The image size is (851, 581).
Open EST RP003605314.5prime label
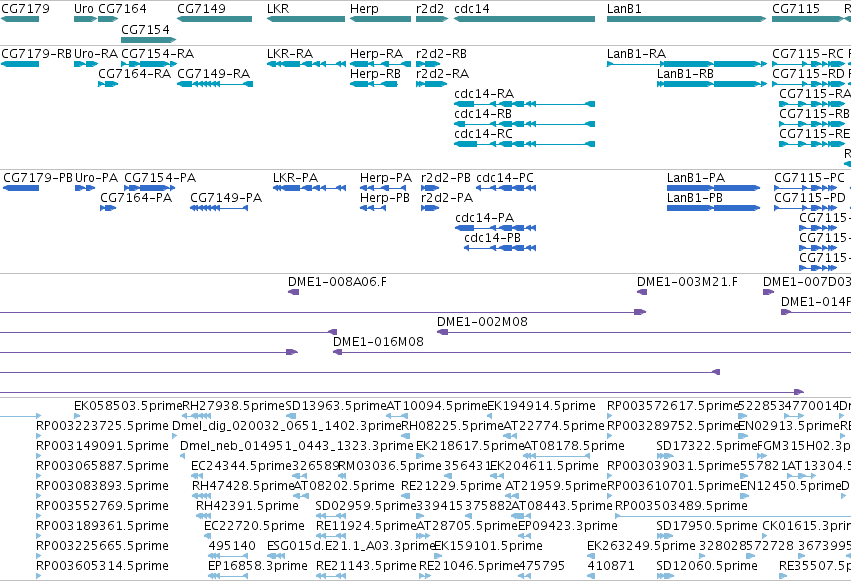(x=103, y=566)
